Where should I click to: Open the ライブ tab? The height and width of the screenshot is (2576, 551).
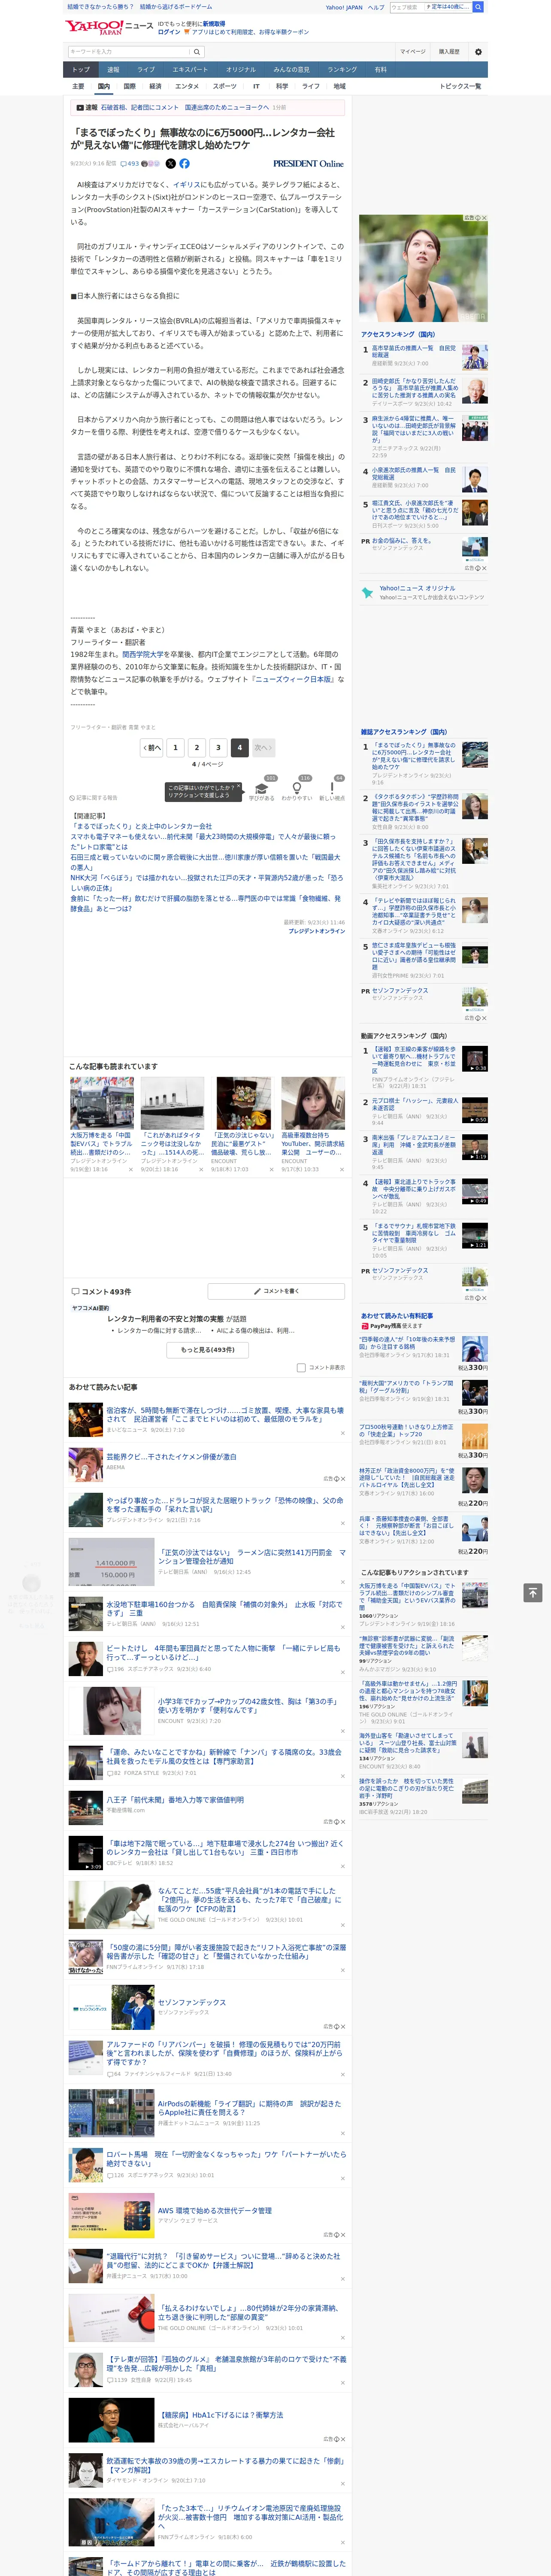coord(146,69)
